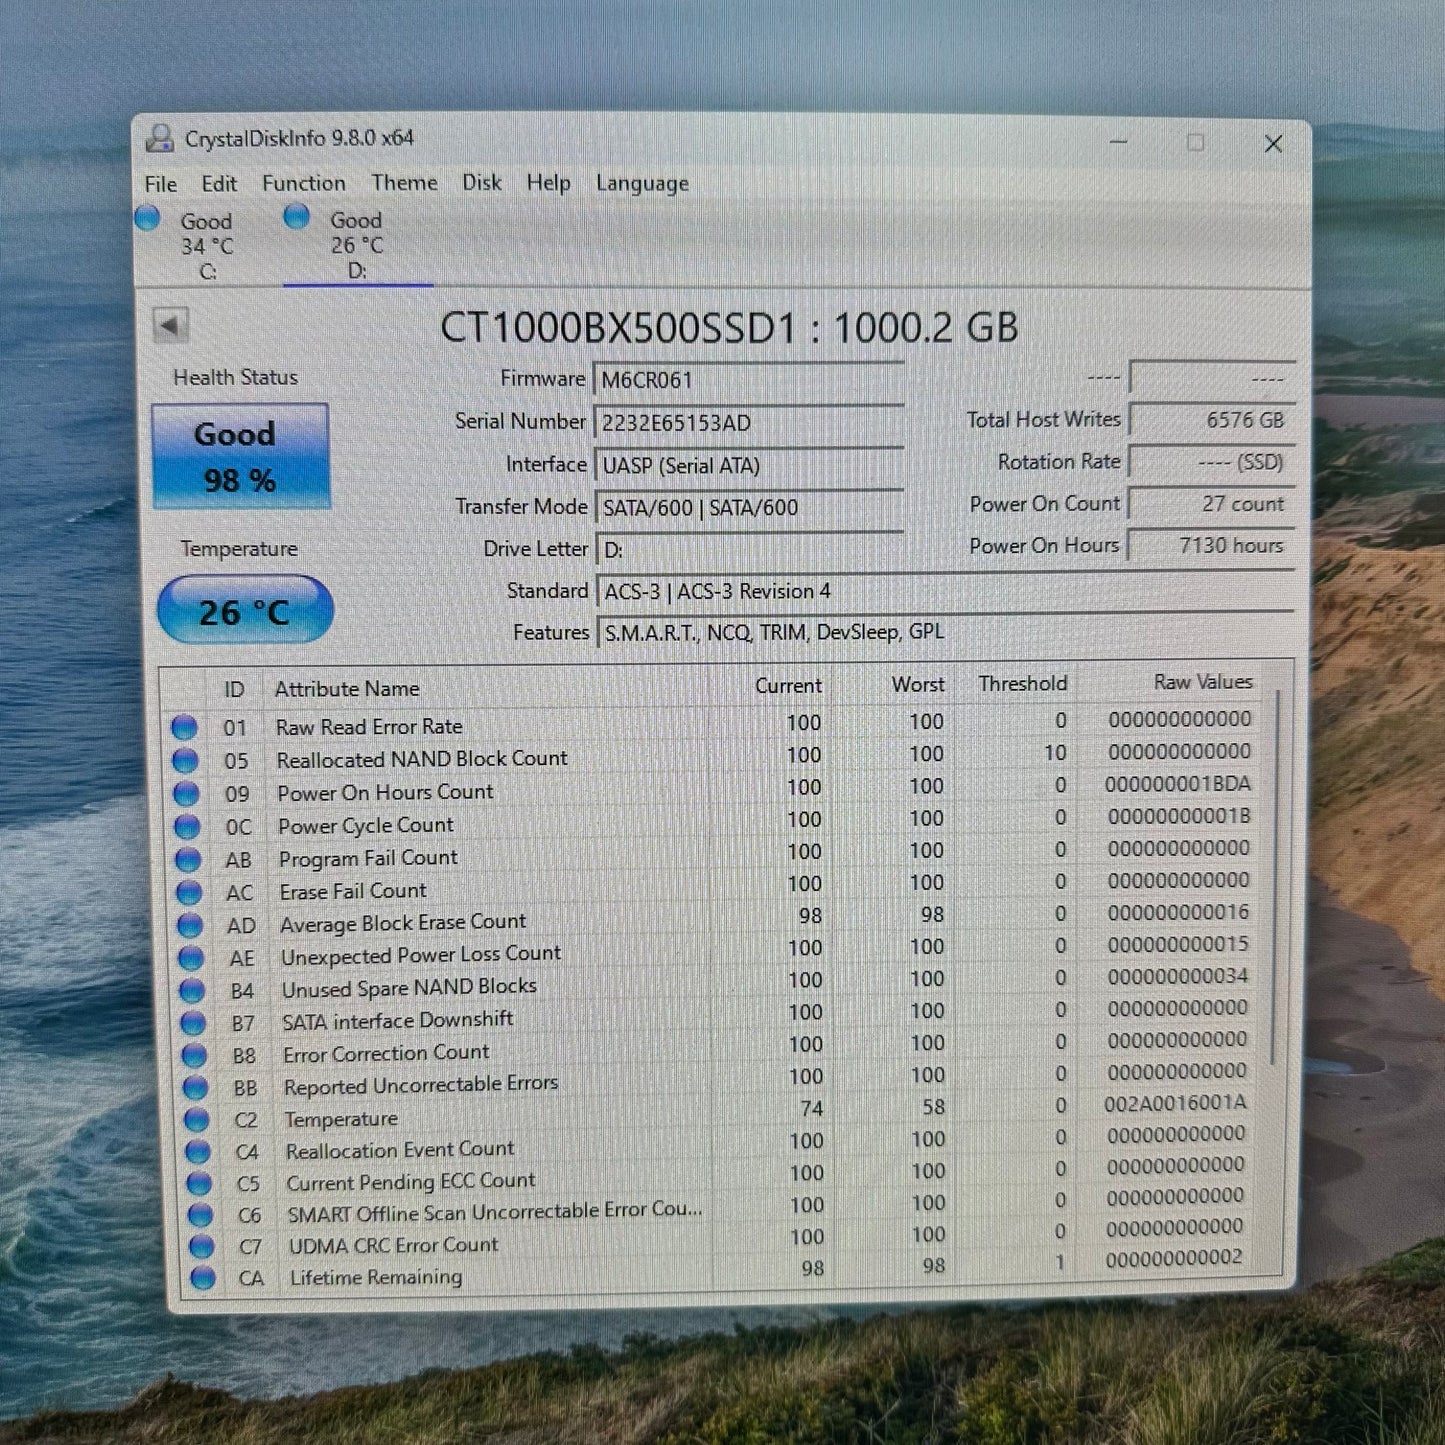1445x1445 pixels.
Task: Click the Worst column header
Action: click(918, 684)
